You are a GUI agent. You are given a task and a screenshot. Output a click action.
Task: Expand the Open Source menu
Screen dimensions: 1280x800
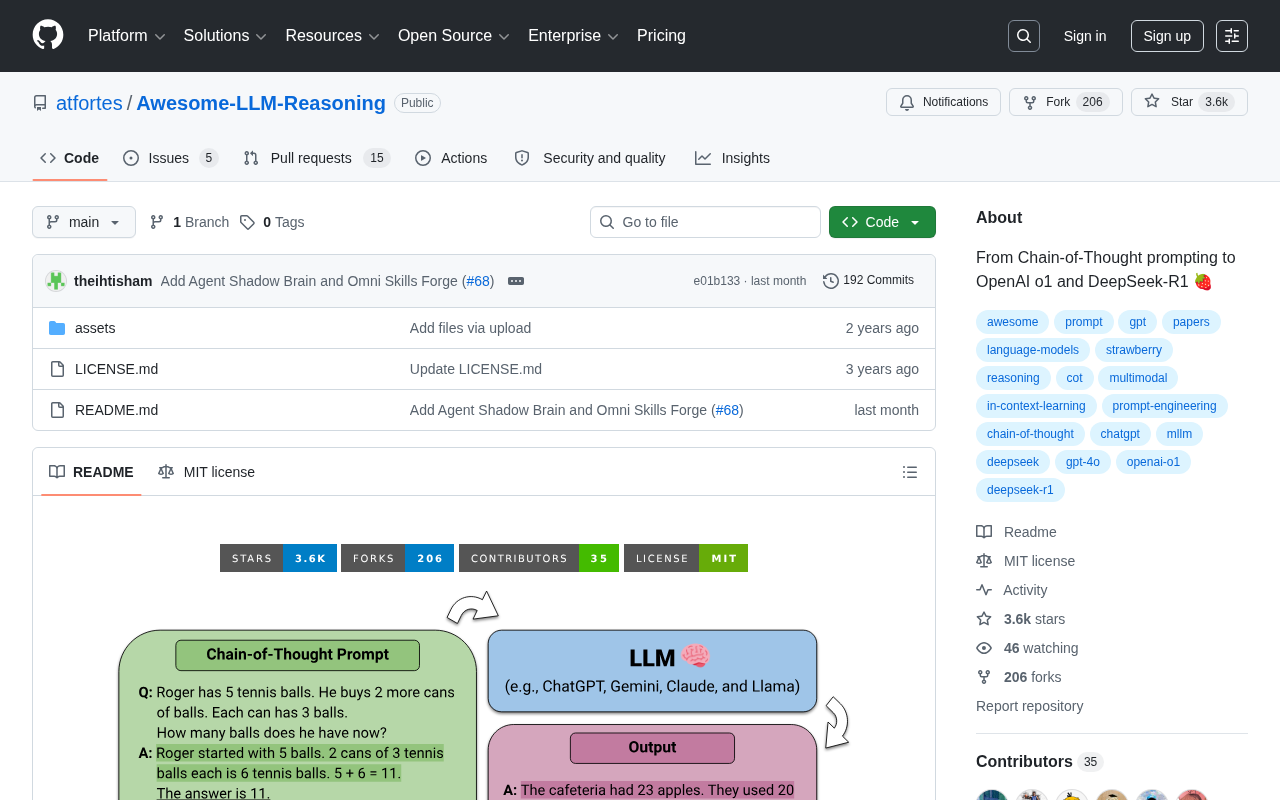point(454,36)
